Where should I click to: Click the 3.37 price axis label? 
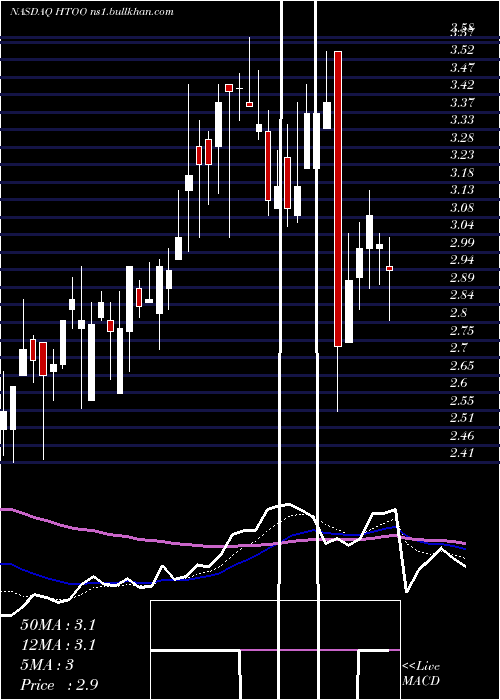(x=462, y=102)
